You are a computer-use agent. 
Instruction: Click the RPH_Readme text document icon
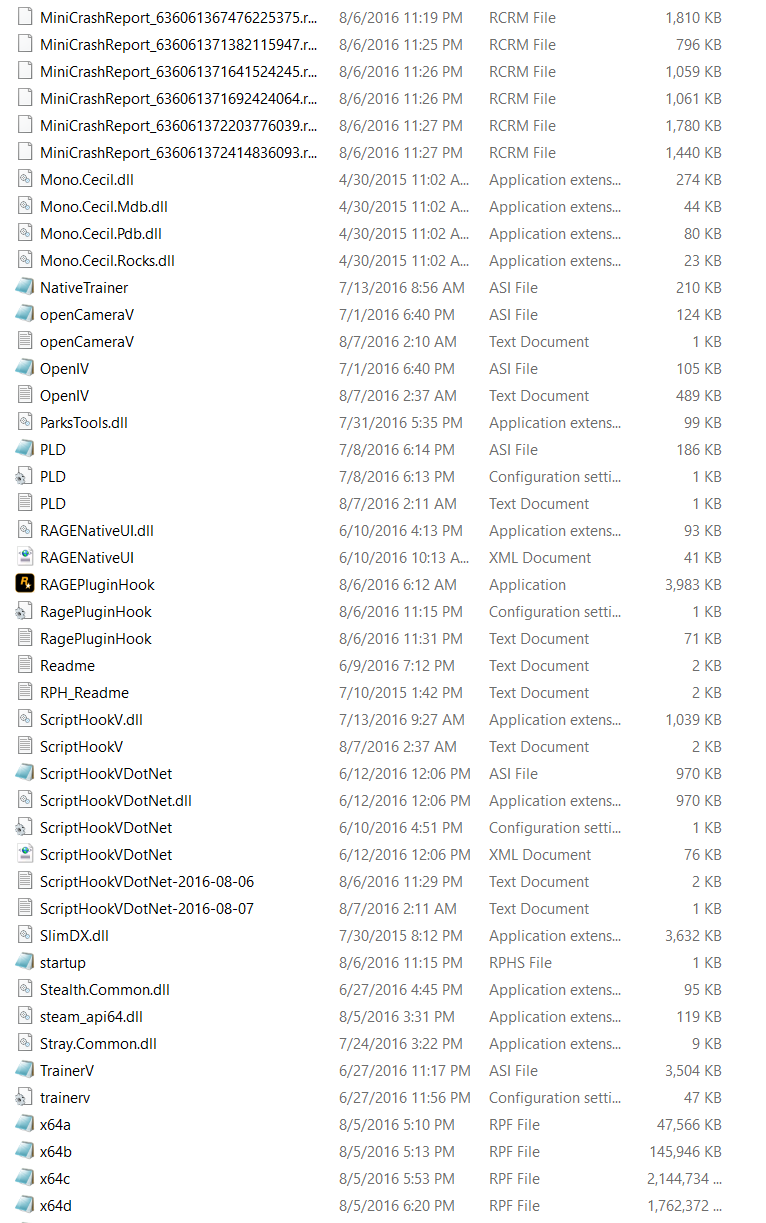[25, 692]
